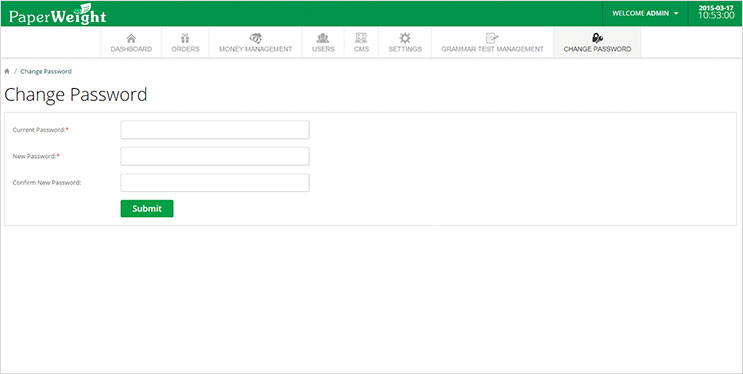This screenshot has height=374, width=743.
Task: Click the green Submit button
Action: (147, 209)
